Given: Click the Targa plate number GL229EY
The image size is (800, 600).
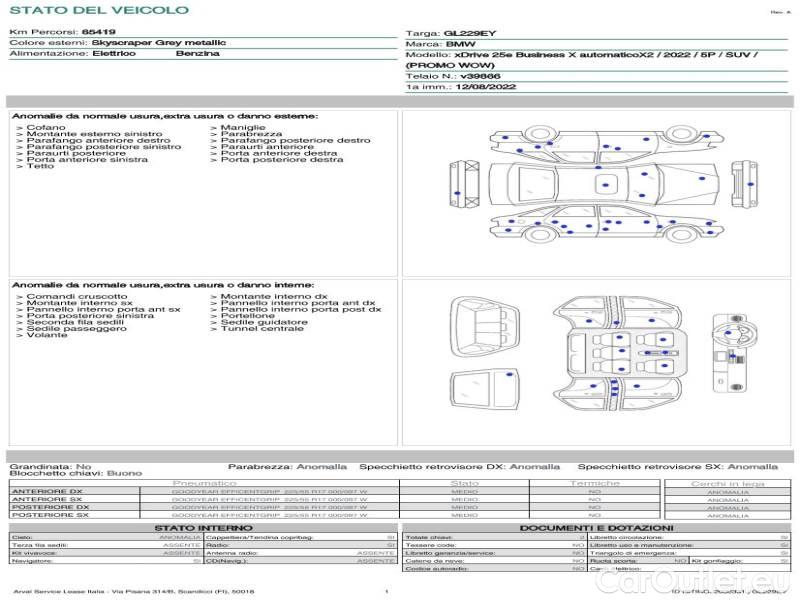Looking at the screenshot, I should (470, 33).
